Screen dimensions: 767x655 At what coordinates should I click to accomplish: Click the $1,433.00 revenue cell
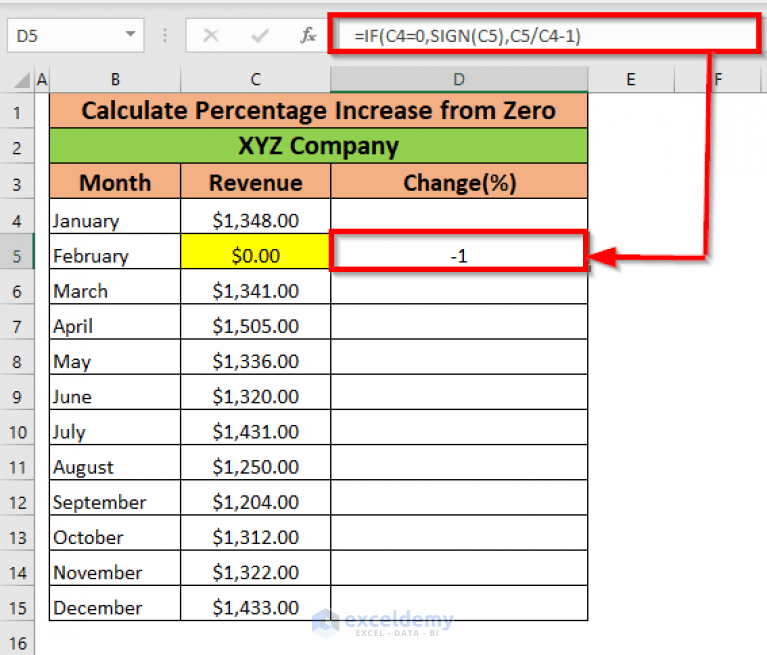(x=255, y=604)
